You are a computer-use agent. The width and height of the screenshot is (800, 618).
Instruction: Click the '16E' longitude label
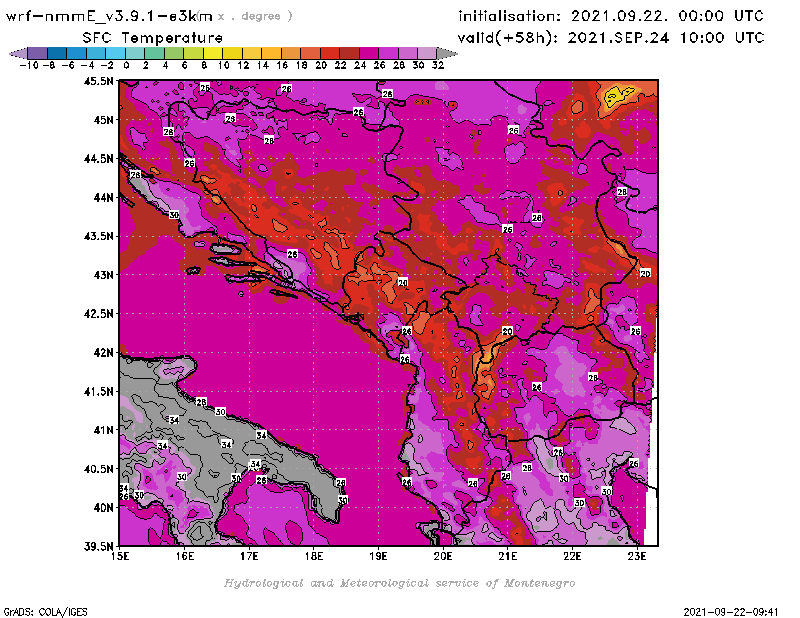point(185,556)
